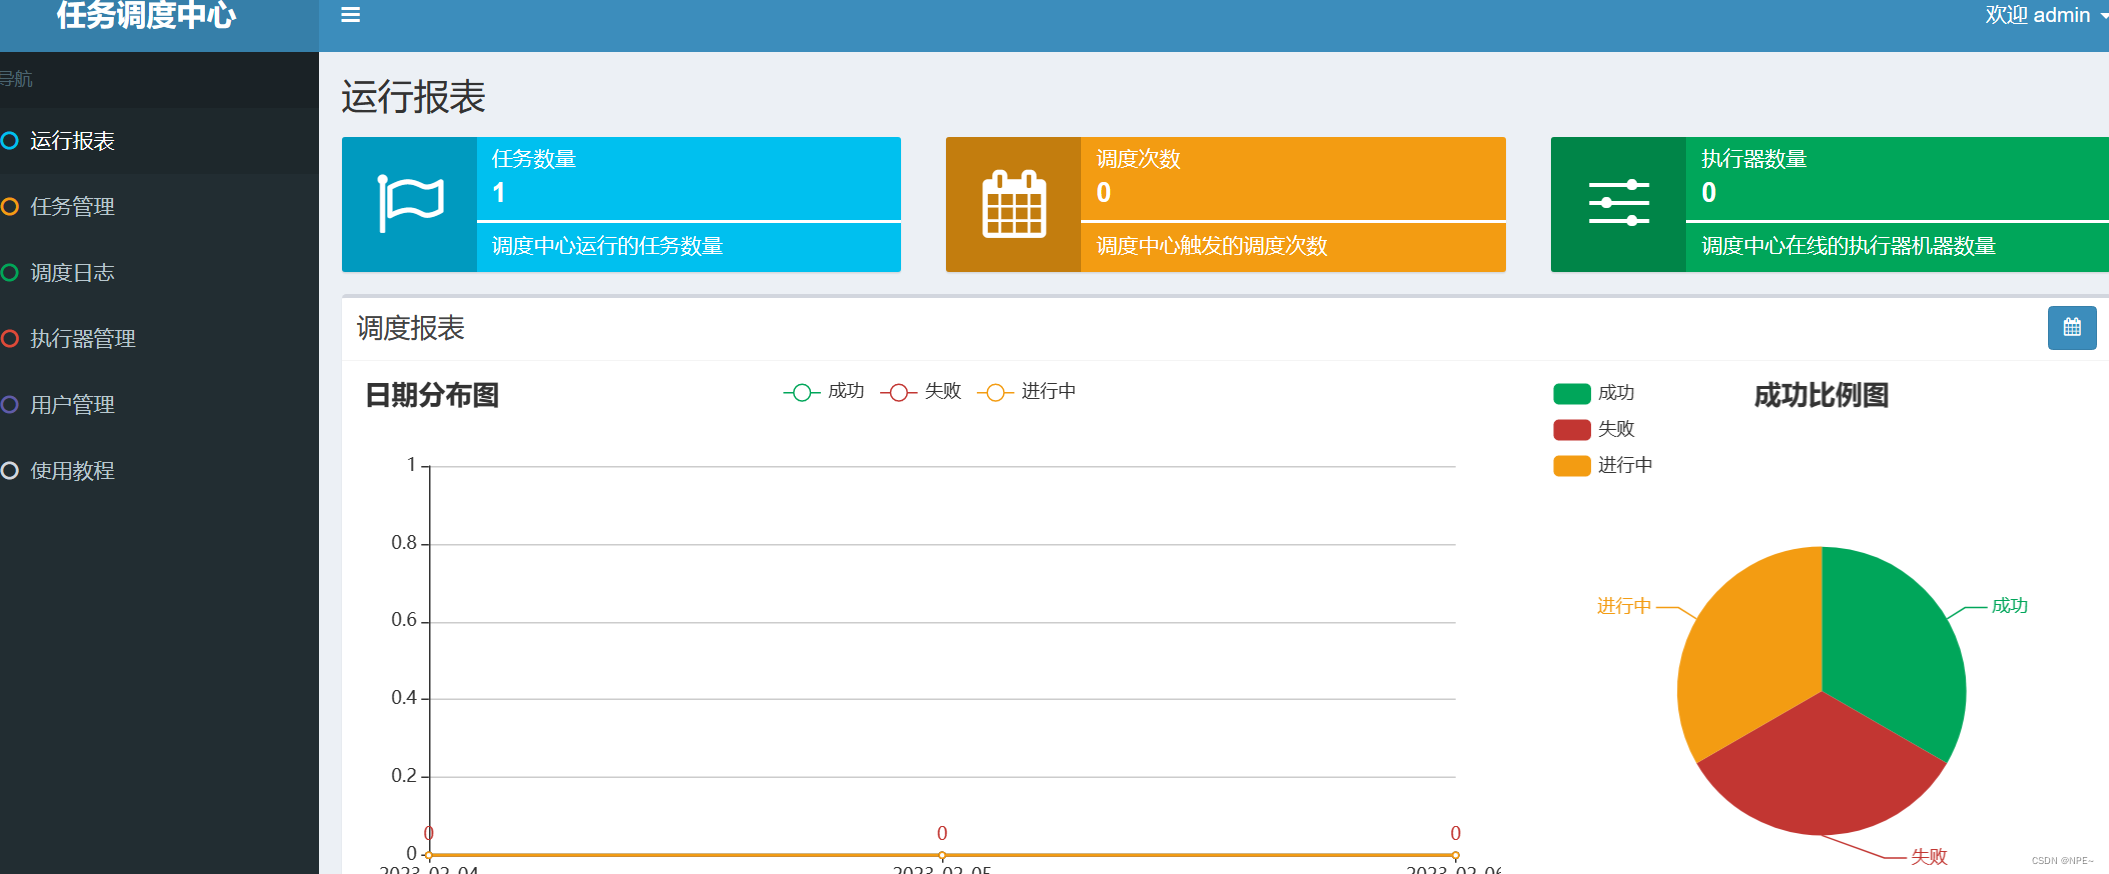Image resolution: width=2109 pixels, height=874 pixels.
Task: Toggle 进行中 series in line chart legend
Action: (1027, 392)
